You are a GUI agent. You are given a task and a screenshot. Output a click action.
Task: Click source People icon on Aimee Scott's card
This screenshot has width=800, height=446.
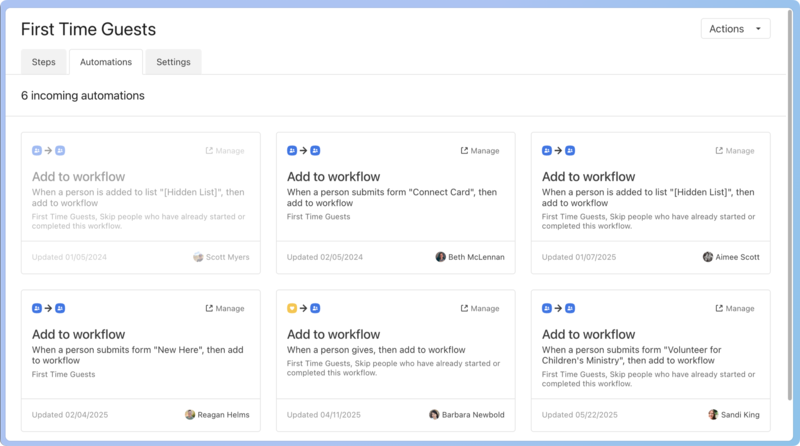pyautogui.click(x=547, y=151)
